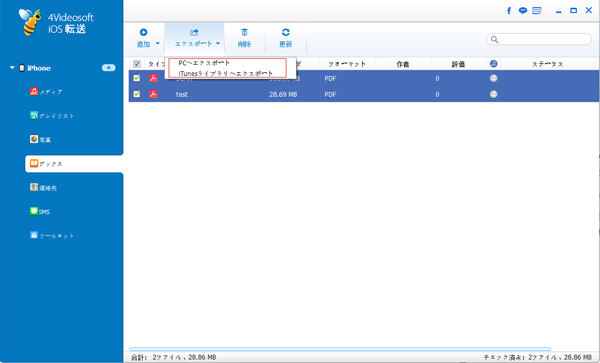Minimize the 4Videosoft window
The width and height of the screenshot is (600, 363).
[x=559, y=11]
